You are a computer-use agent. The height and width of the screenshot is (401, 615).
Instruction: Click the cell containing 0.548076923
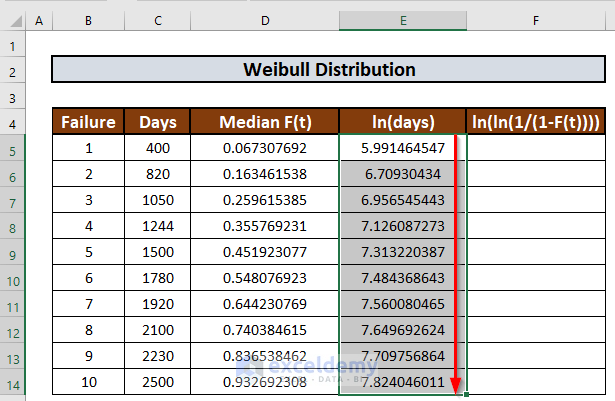[x=265, y=279]
